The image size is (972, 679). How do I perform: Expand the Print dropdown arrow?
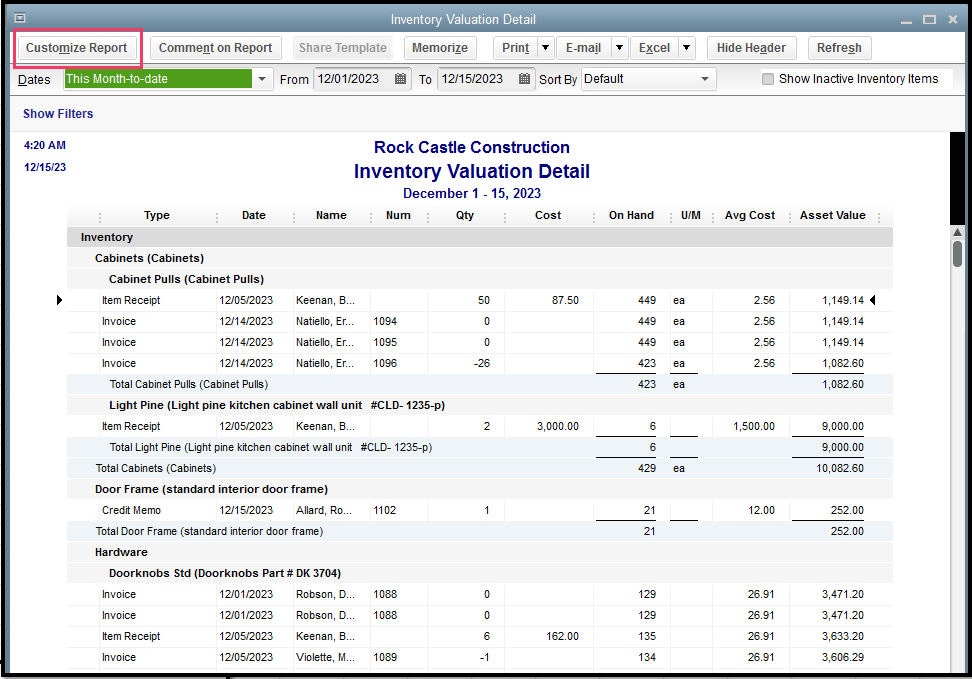click(x=545, y=48)
